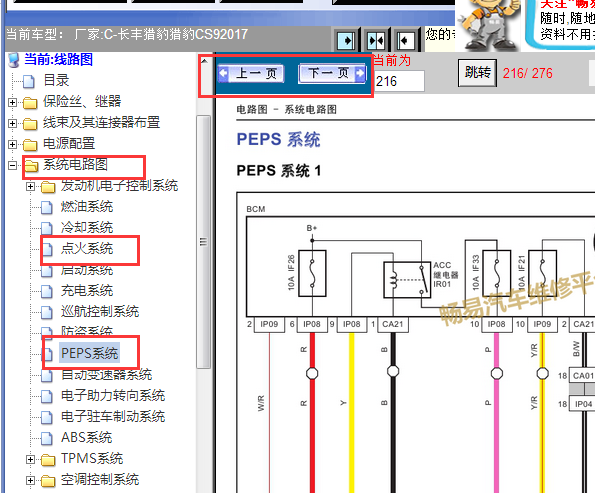Screen dimensions: 595x493
Task: Expand the 保险丝、继器 folder
Action: (12, 102)
